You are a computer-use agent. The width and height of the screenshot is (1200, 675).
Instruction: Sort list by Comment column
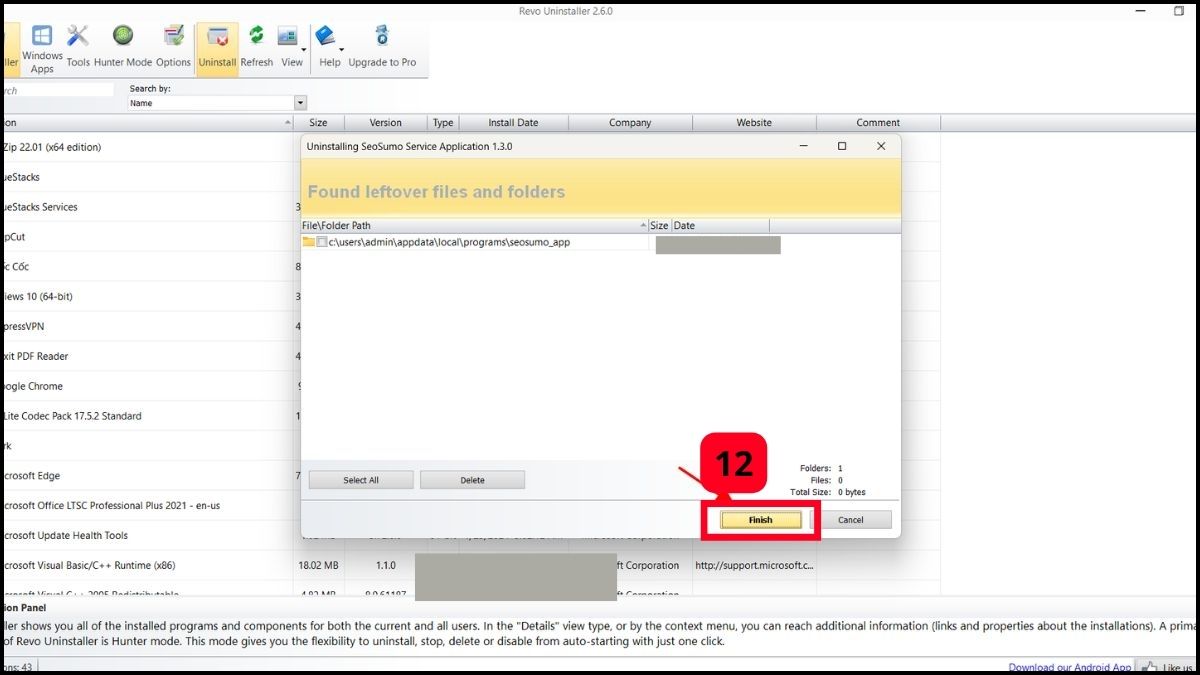pos(878,123)
